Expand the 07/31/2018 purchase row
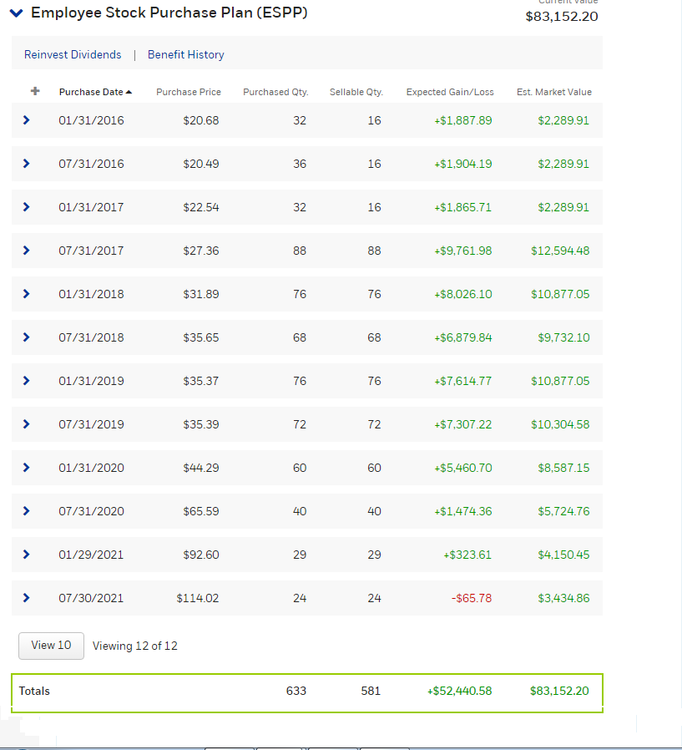This screenshot has height=750, width=682. click(x=26, y=337)
